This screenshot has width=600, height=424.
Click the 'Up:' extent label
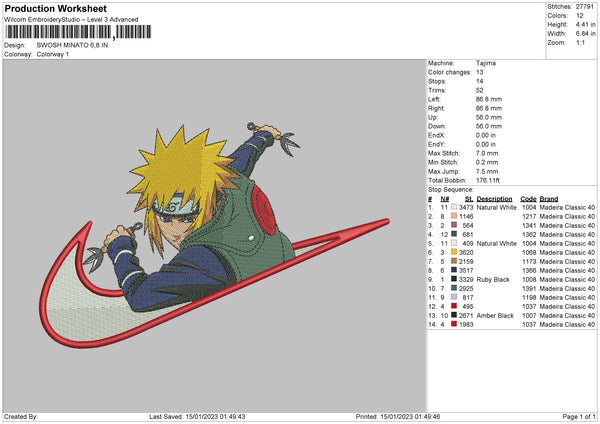tap(433, 117)
